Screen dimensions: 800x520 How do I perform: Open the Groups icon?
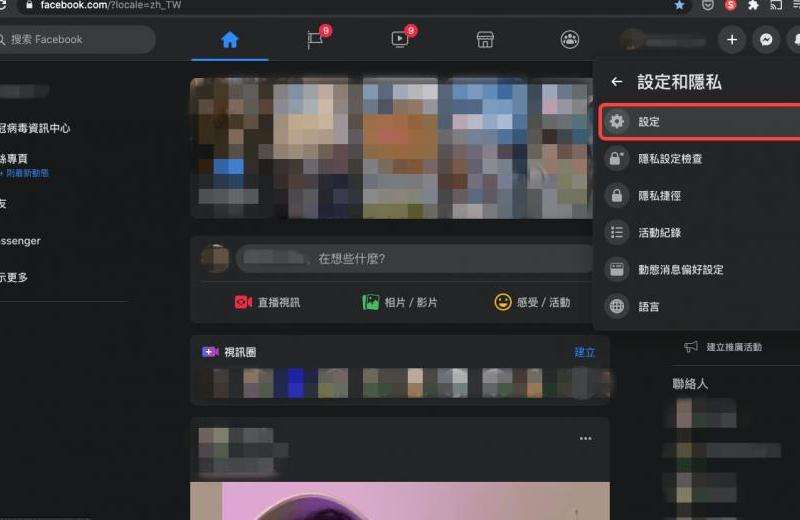570,40
